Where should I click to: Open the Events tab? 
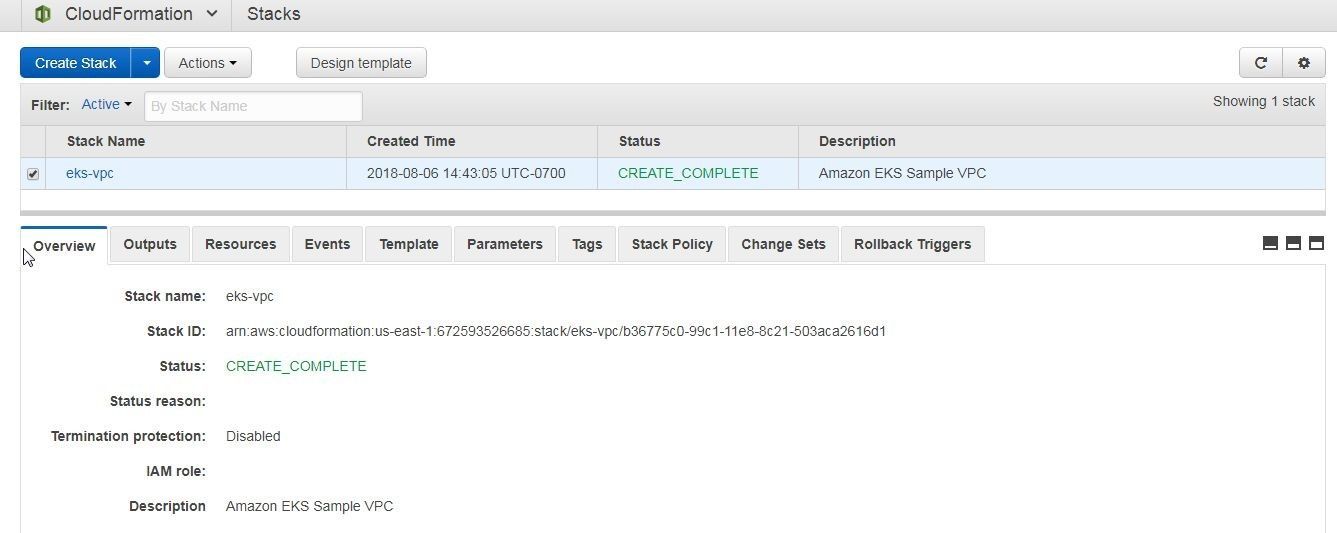click(327, 244)
